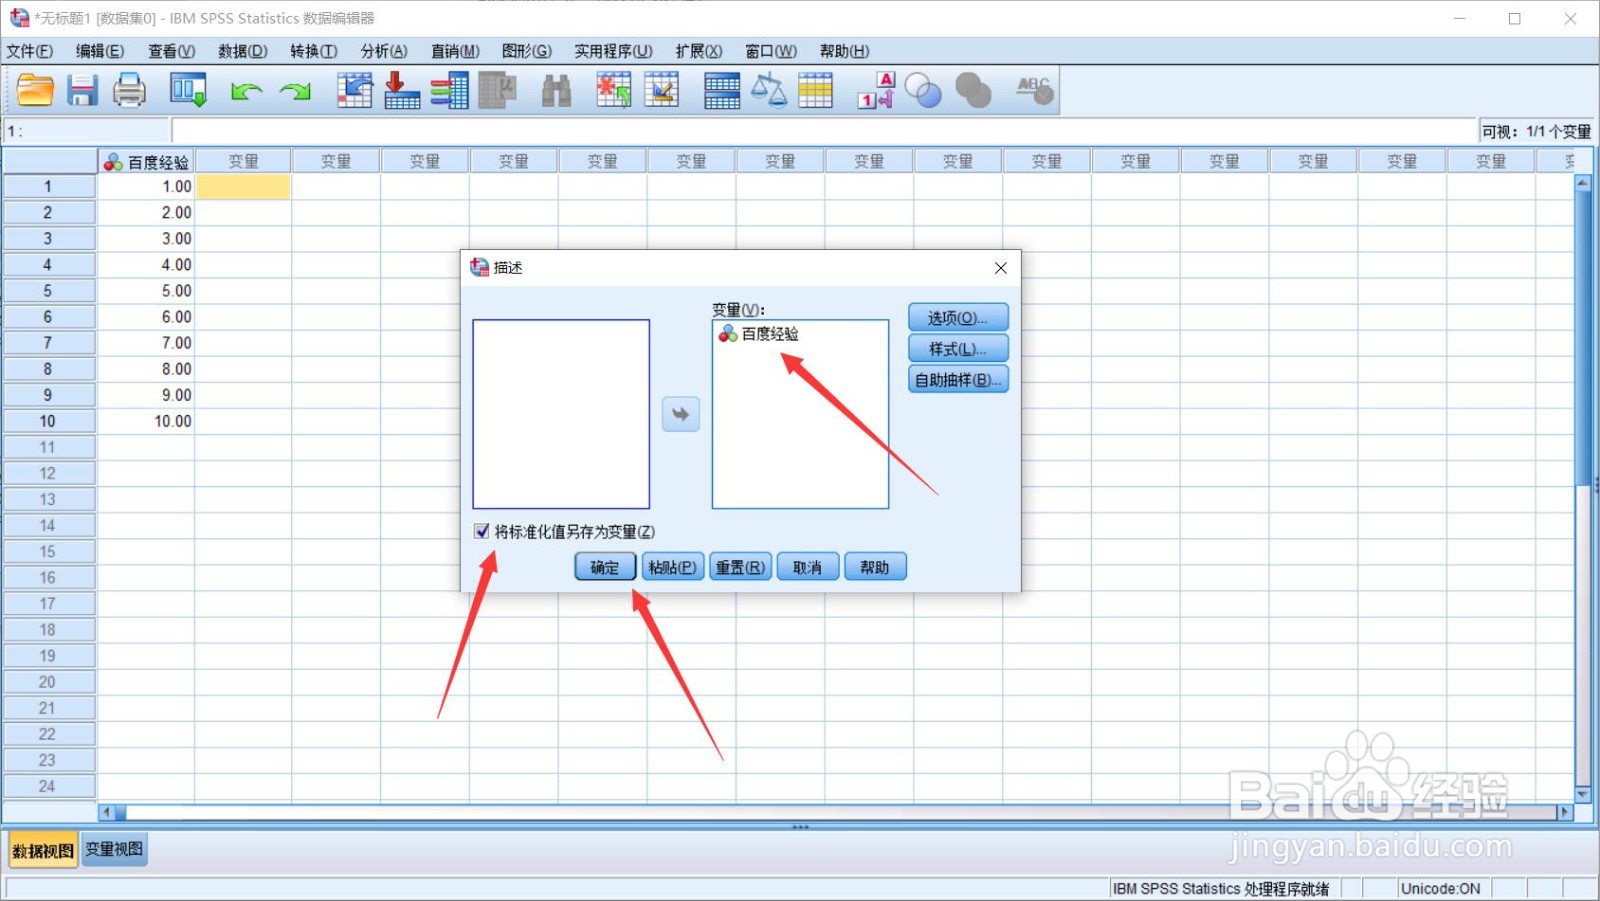
Task: Open data document folder icon
Action: 35,90
